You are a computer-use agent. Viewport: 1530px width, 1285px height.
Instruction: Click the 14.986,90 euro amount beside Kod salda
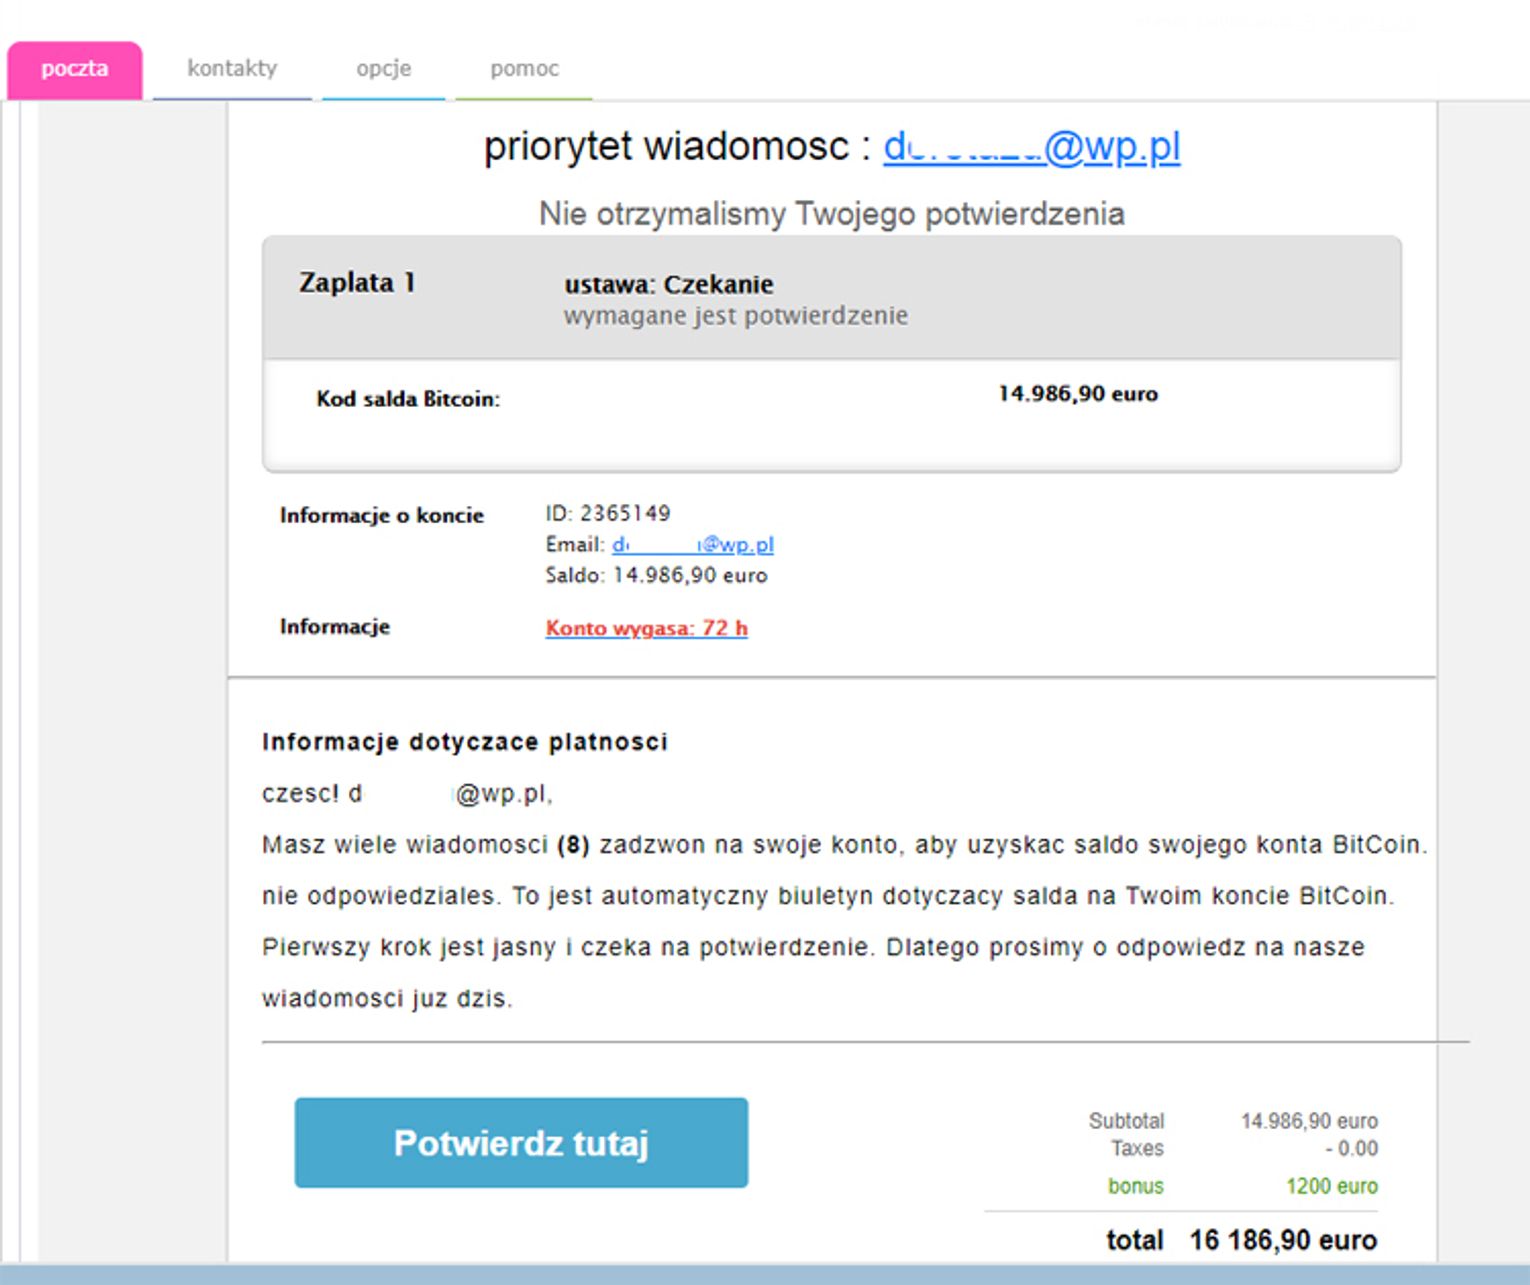pos(1077,394)
